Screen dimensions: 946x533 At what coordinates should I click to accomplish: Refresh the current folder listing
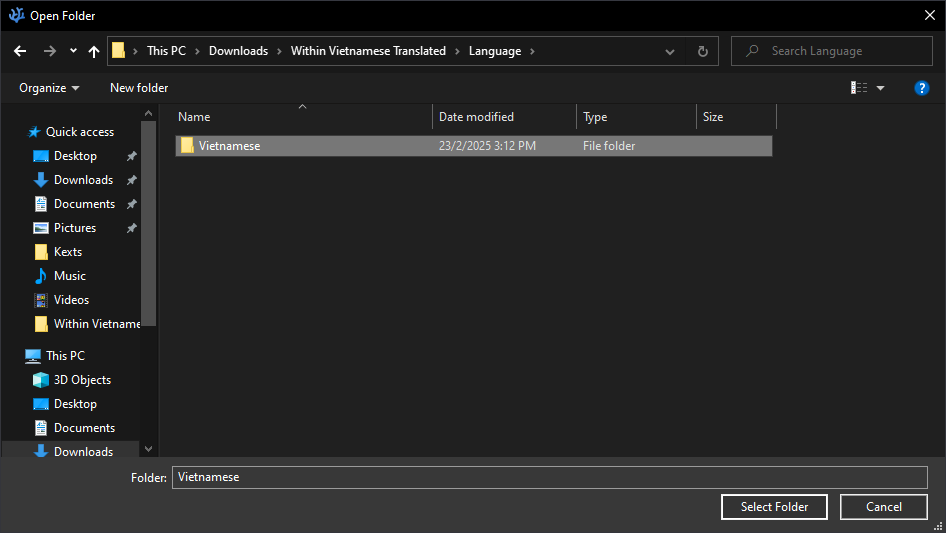702,51
